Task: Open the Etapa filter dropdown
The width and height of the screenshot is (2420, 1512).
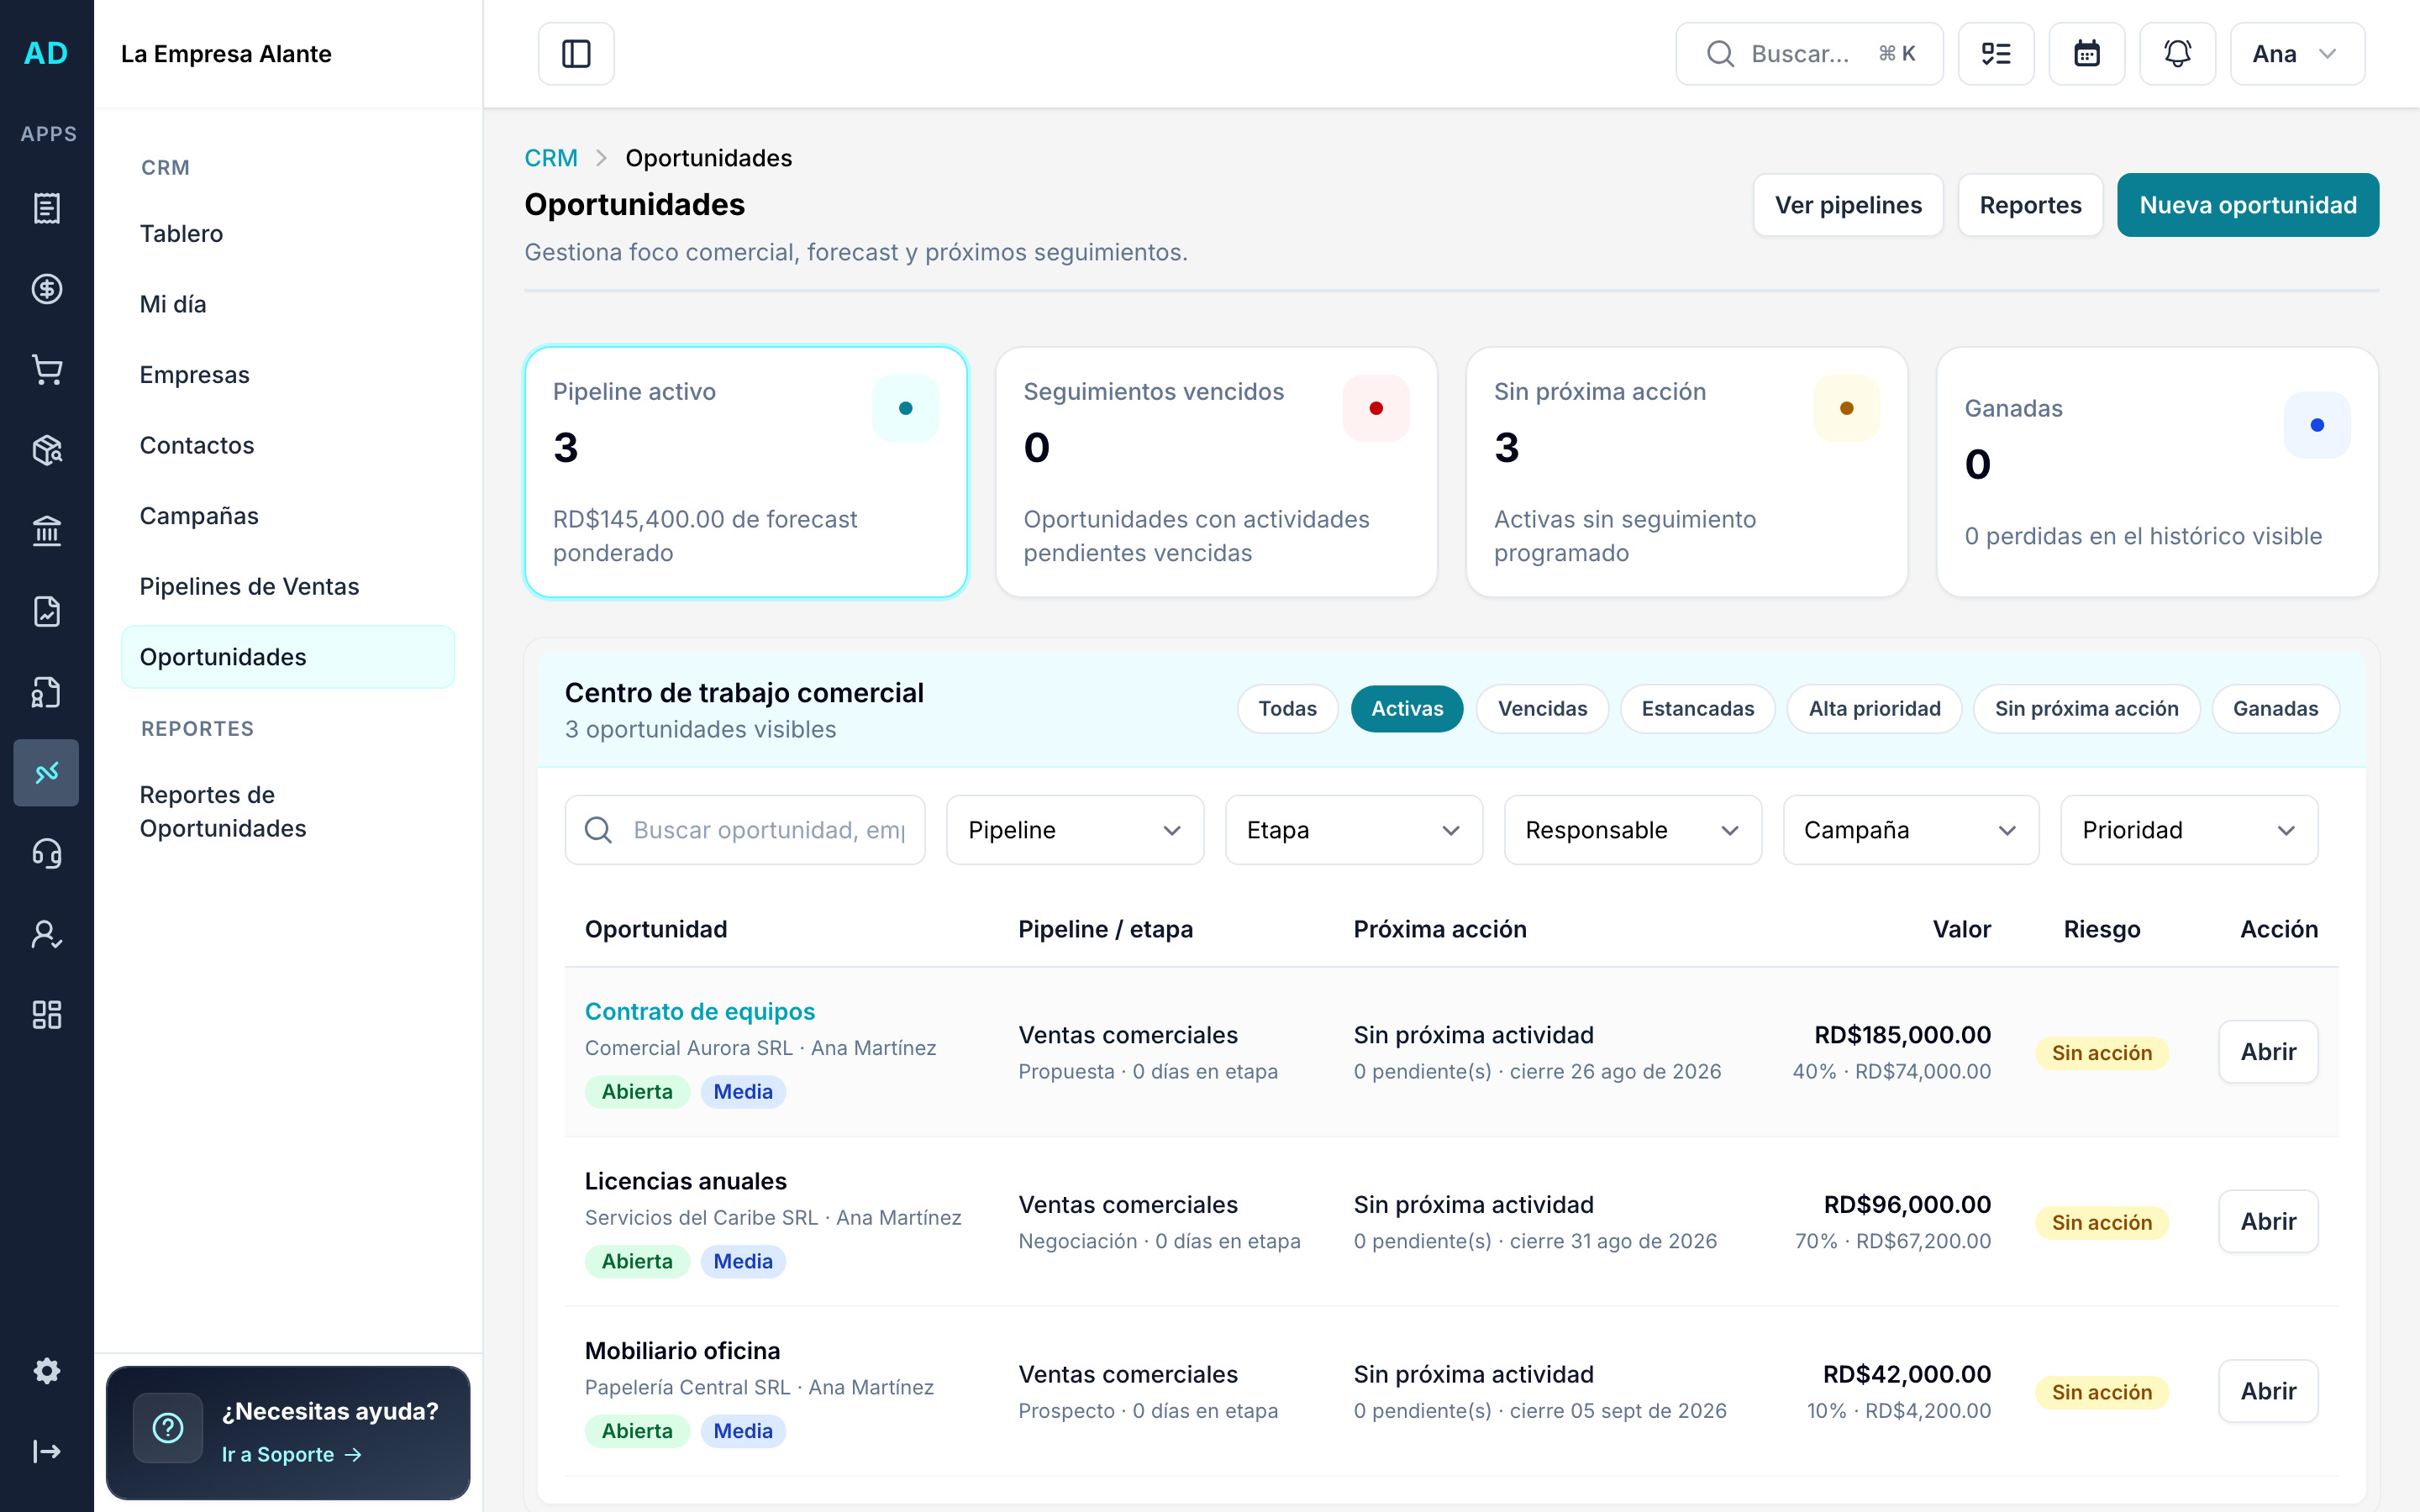Action: (1354, 830)
